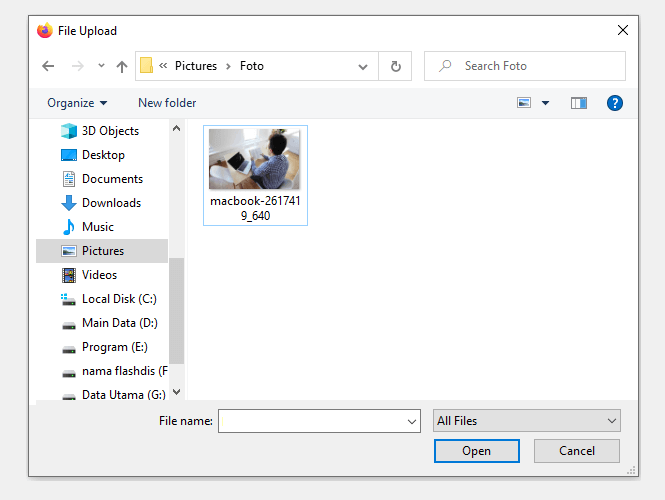
Task: Select Pictures in the navigation pane
Action: 102,251
